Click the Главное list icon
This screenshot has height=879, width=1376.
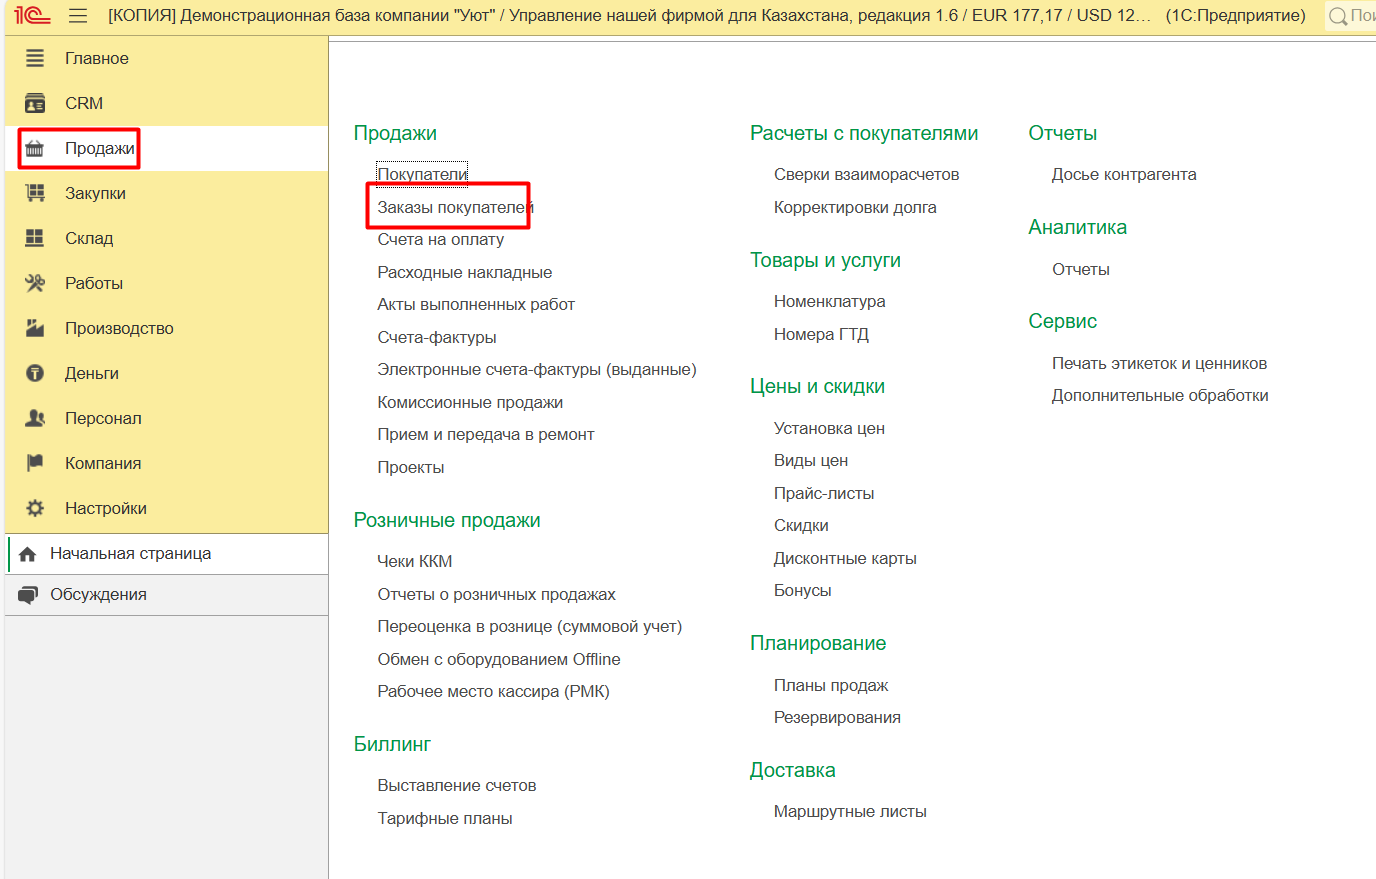point(35,58)
